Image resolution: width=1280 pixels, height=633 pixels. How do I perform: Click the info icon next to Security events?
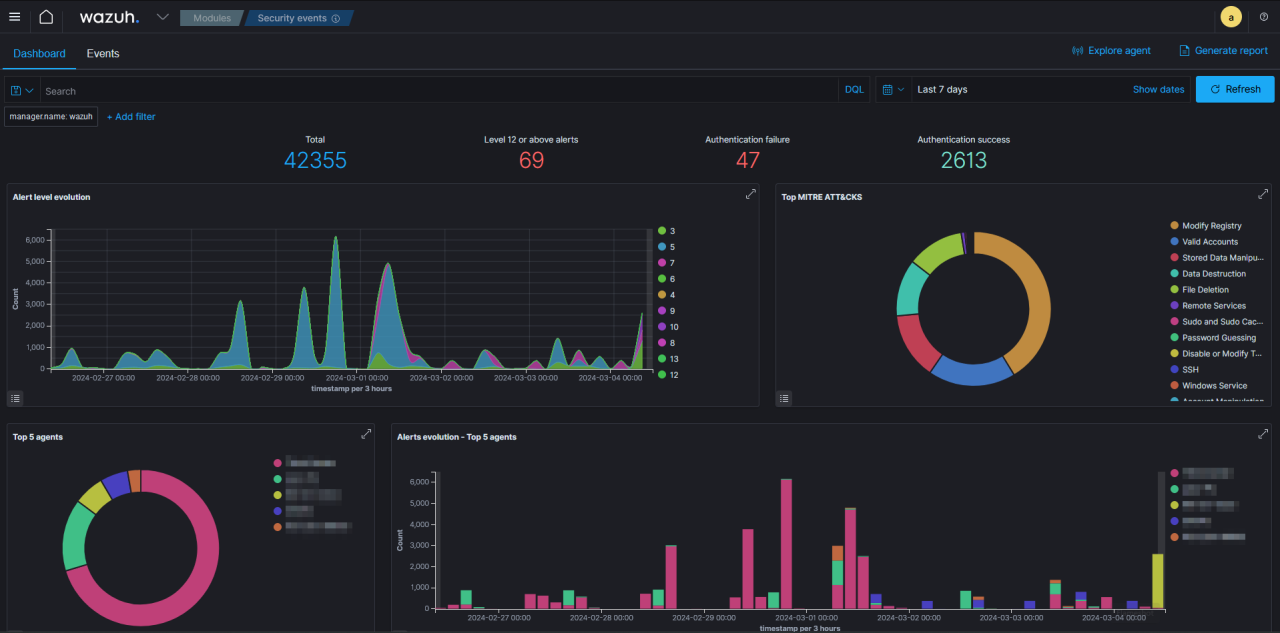tap(334, 17)
